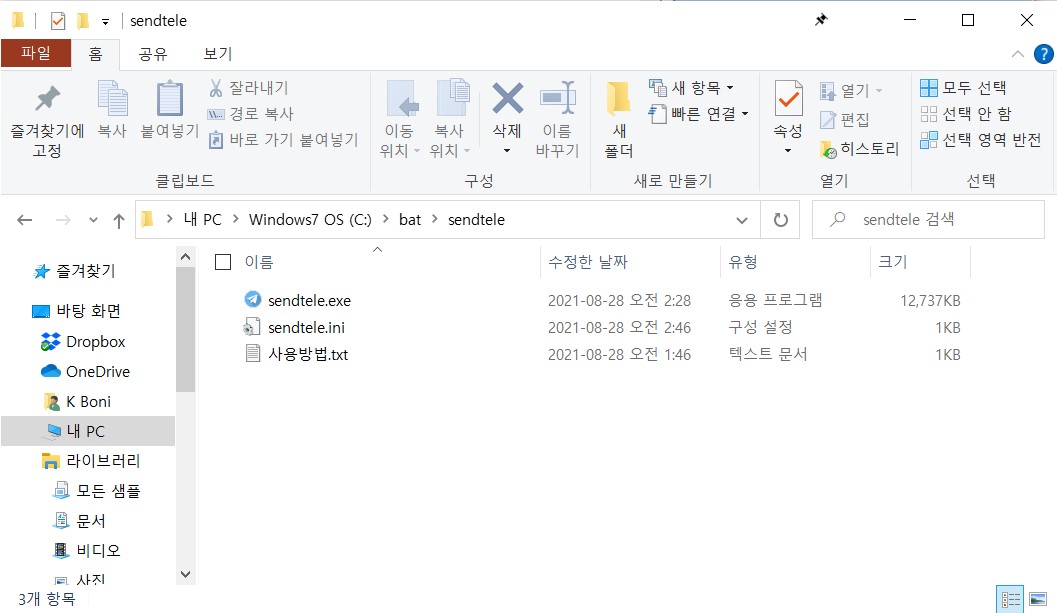The width and height of the screenshot is (1057, 613).
Task: Select 라이브러리 in navigation pane
Action: (102, 461)
